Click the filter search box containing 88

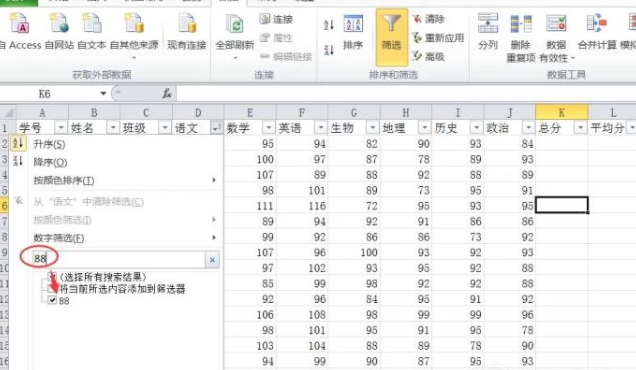click(119, 259)
